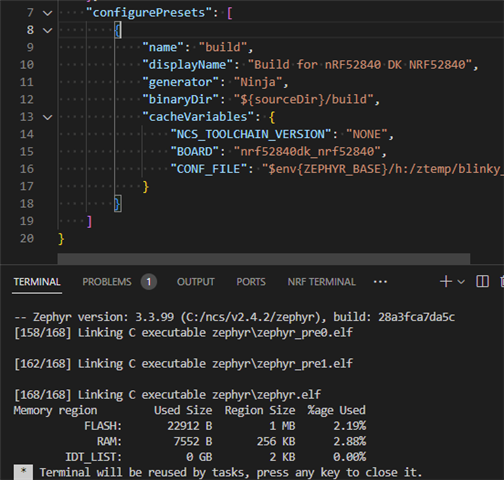The image size is (504, 480).
Task: Open the NRF TERMINAL tab
Action: tap(322, 282)
